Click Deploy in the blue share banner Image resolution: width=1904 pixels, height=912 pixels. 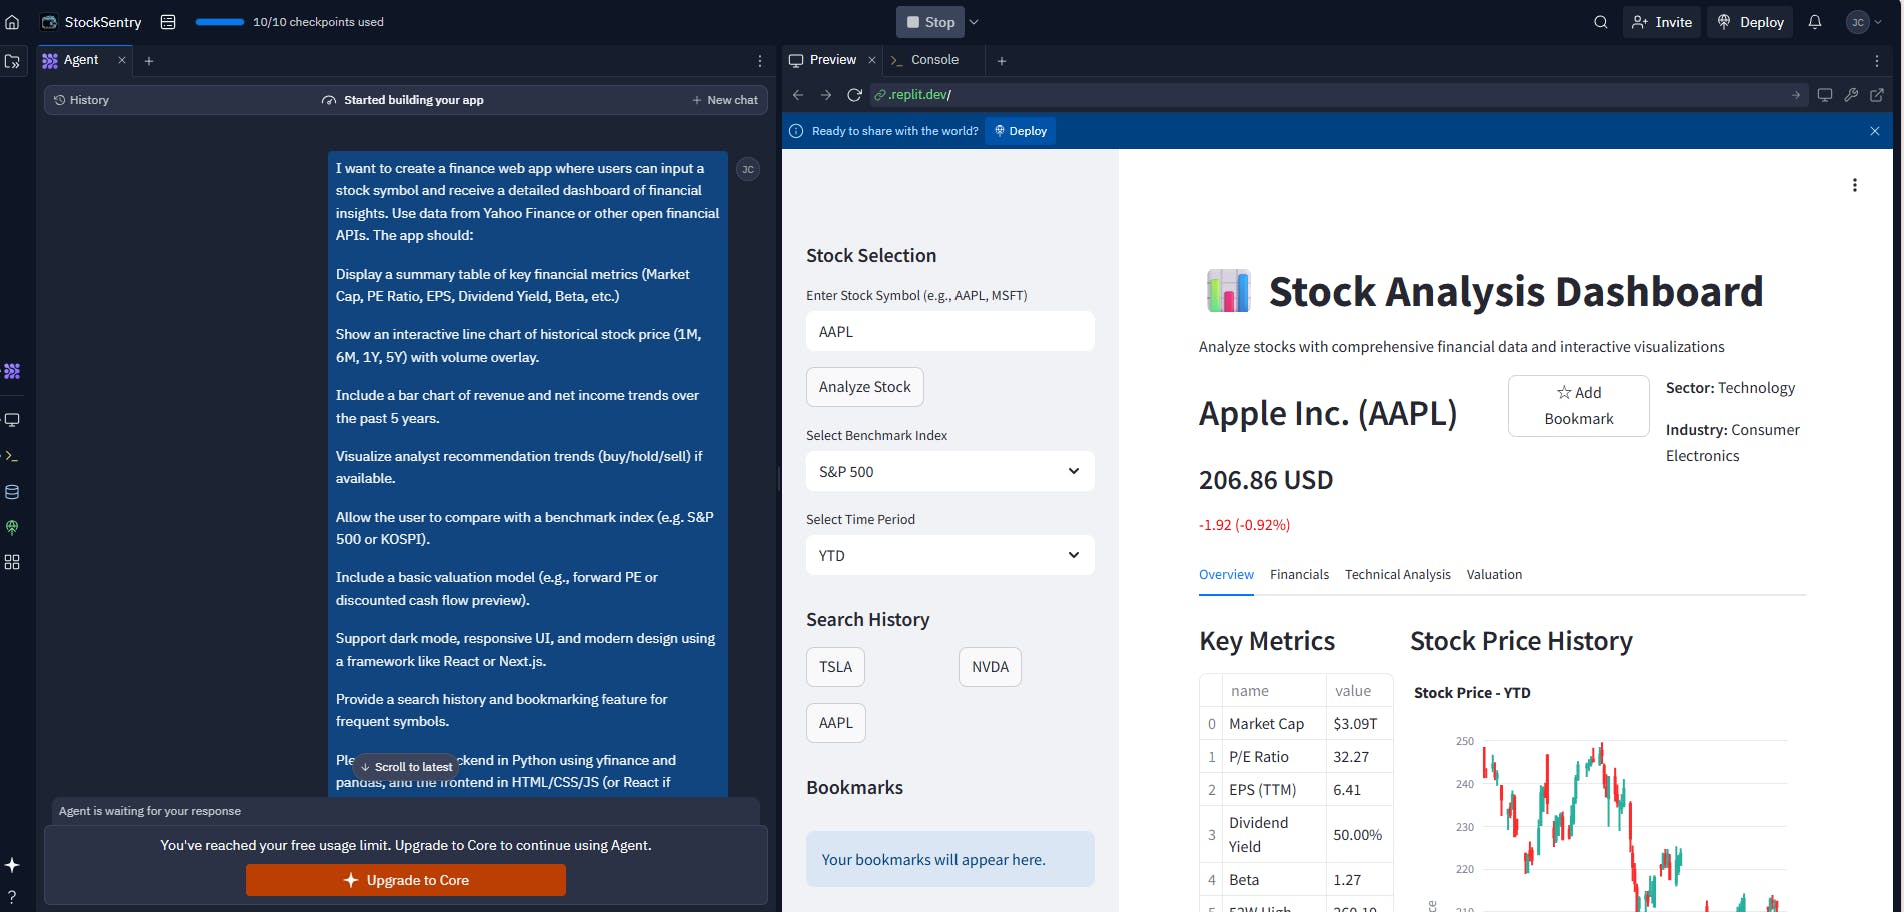[1020, 131]
